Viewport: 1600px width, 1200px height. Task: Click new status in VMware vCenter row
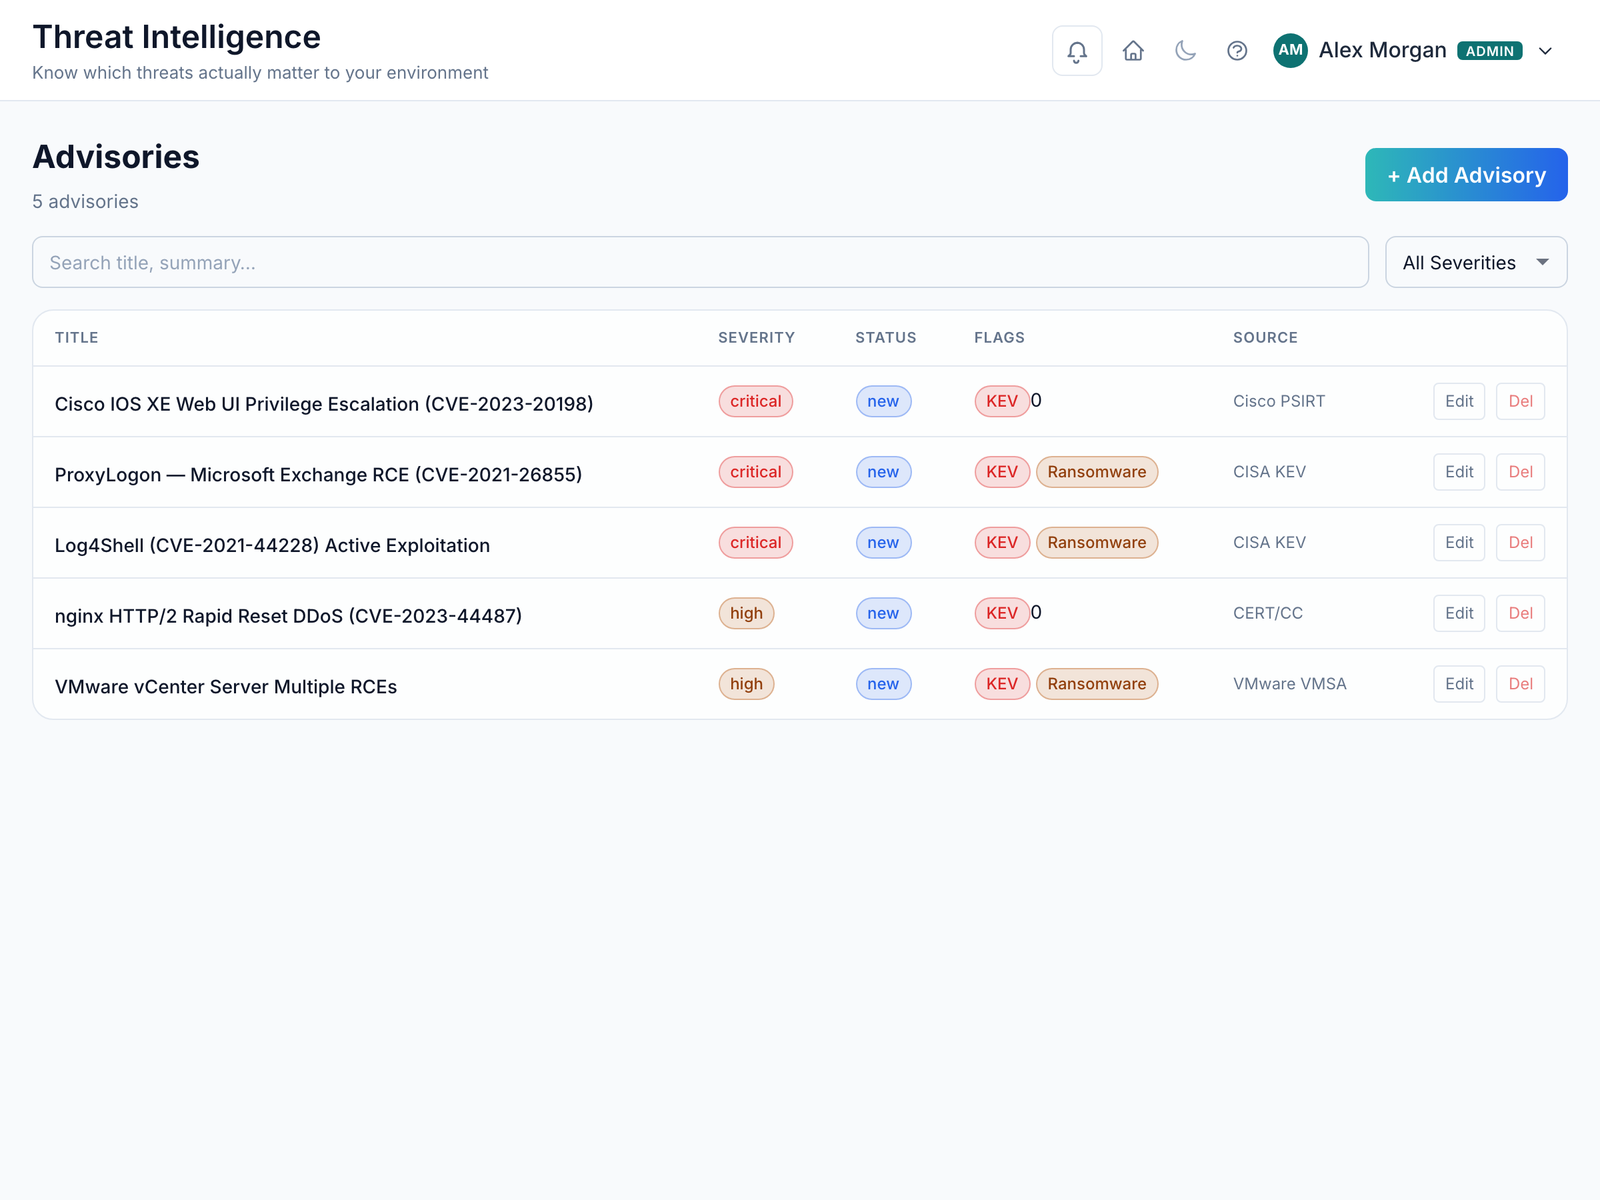pos(883,684)
